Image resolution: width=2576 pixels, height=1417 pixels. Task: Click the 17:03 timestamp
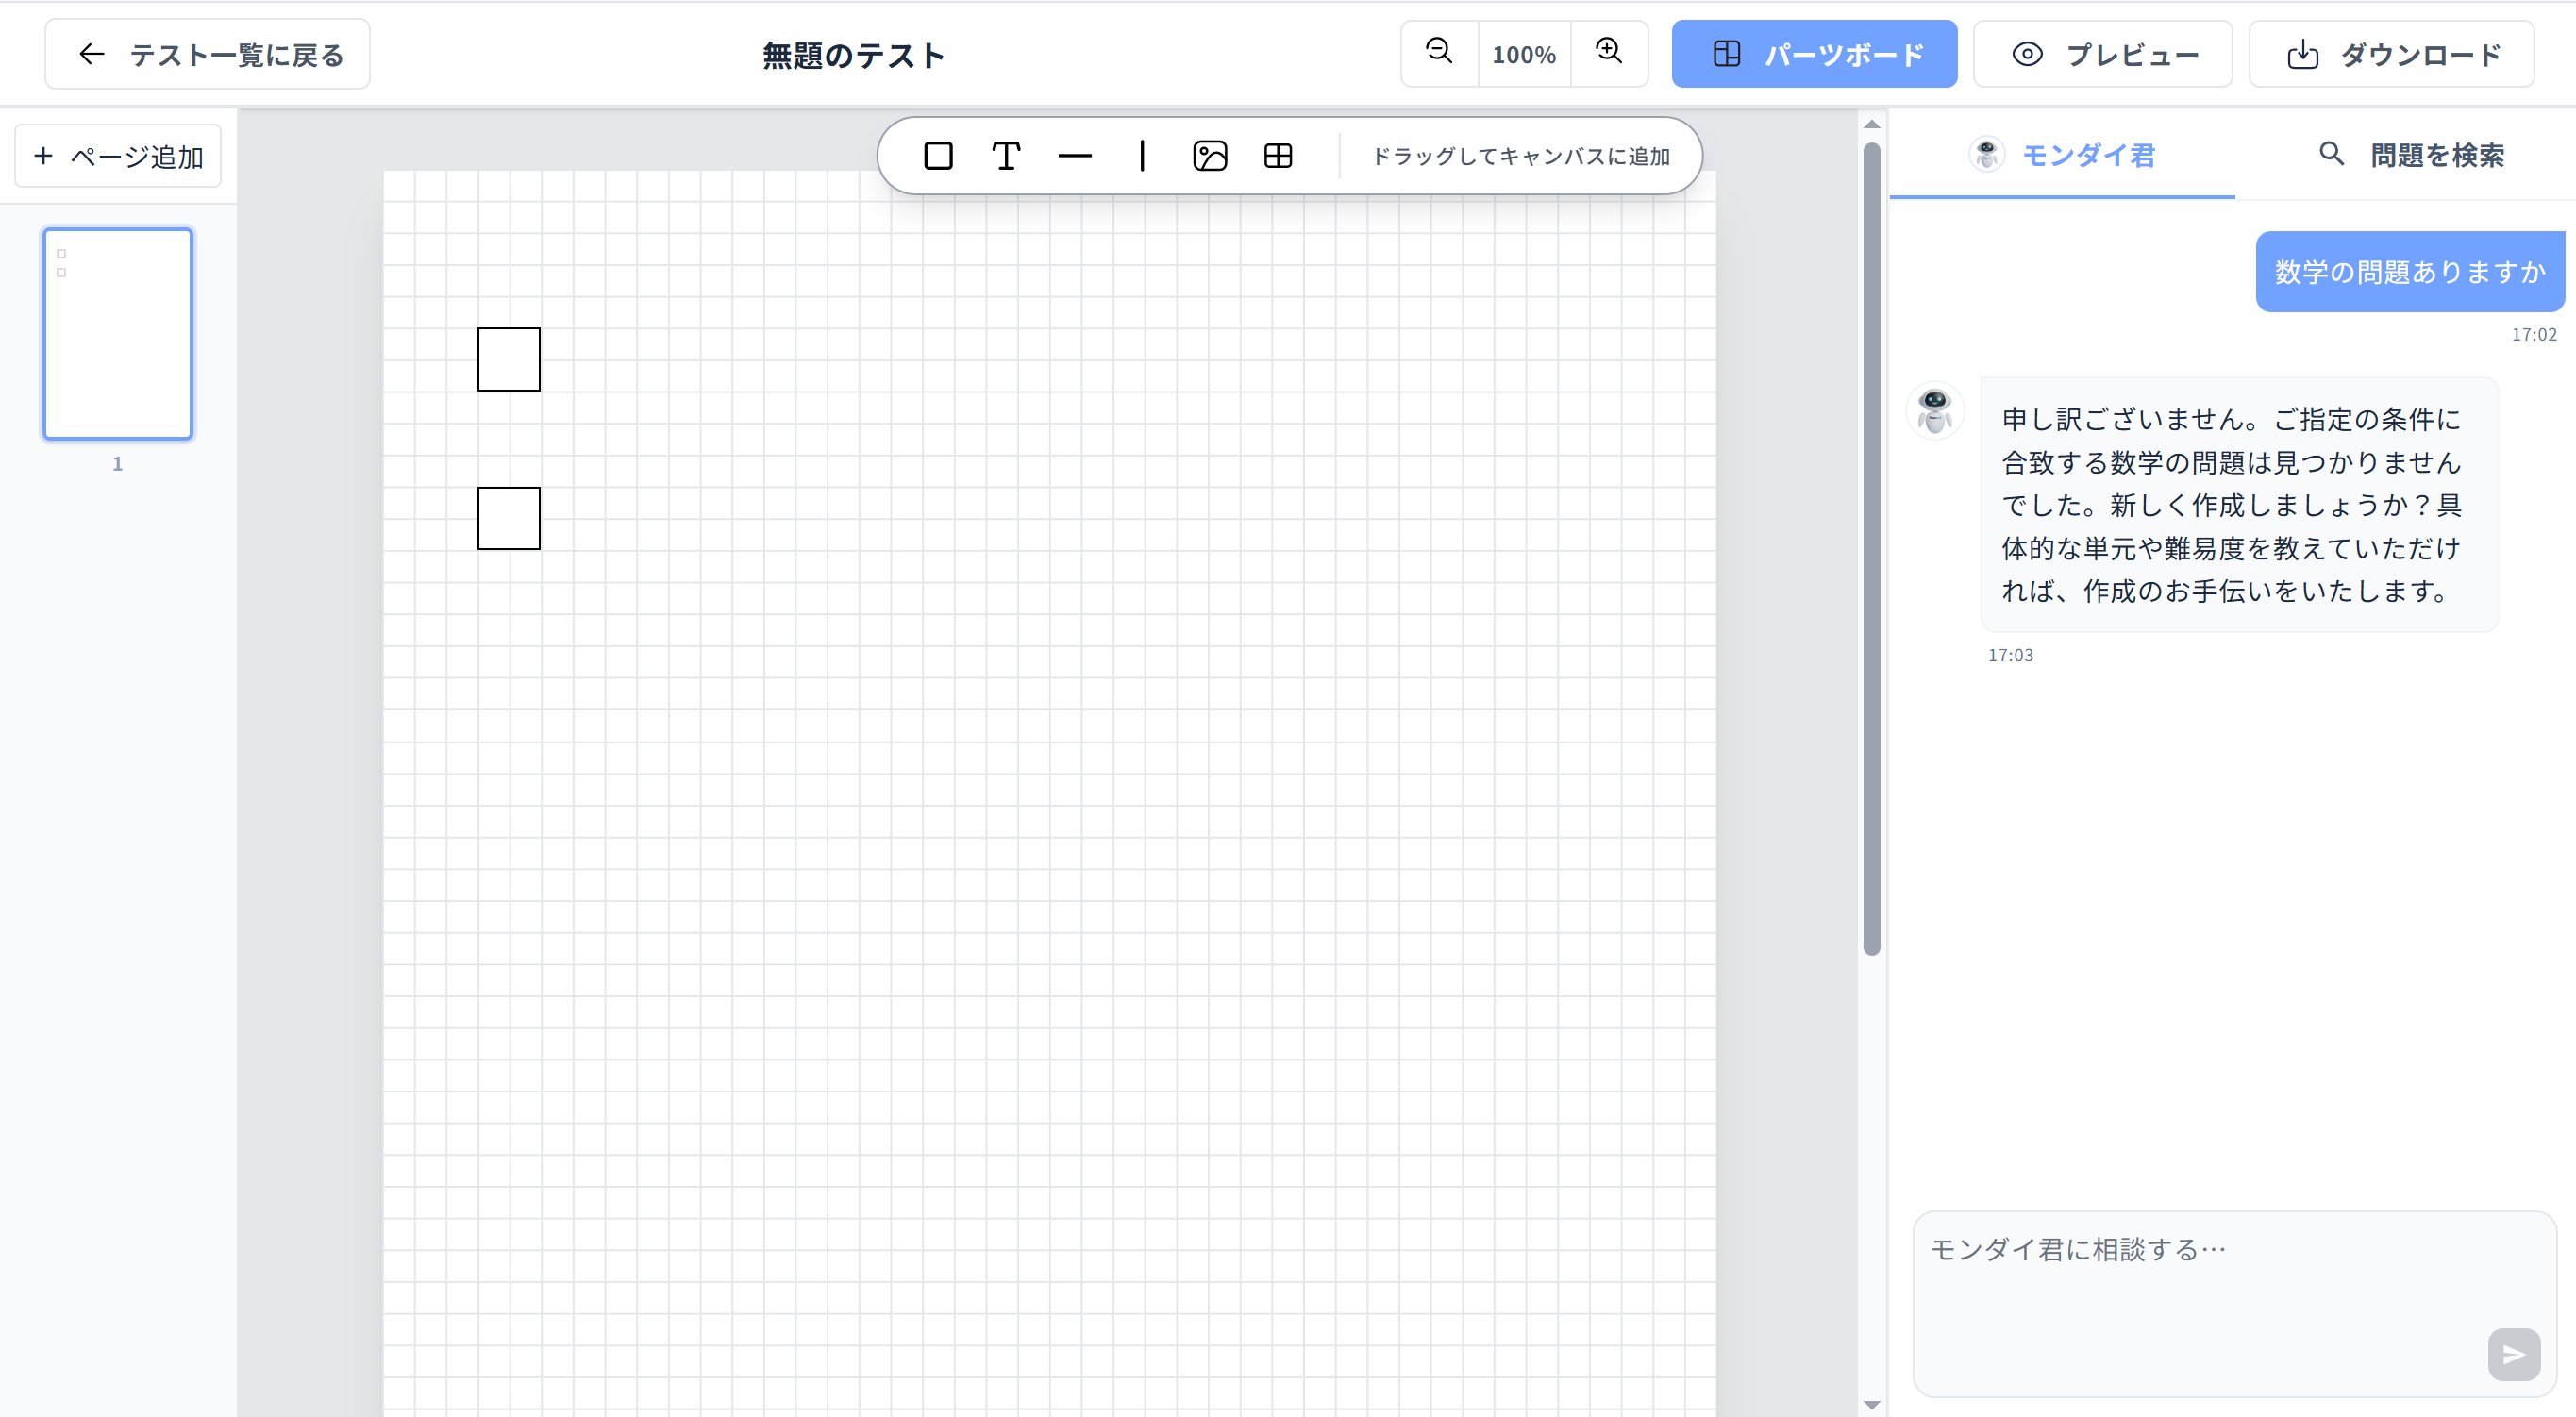[x=2010, y=655]
